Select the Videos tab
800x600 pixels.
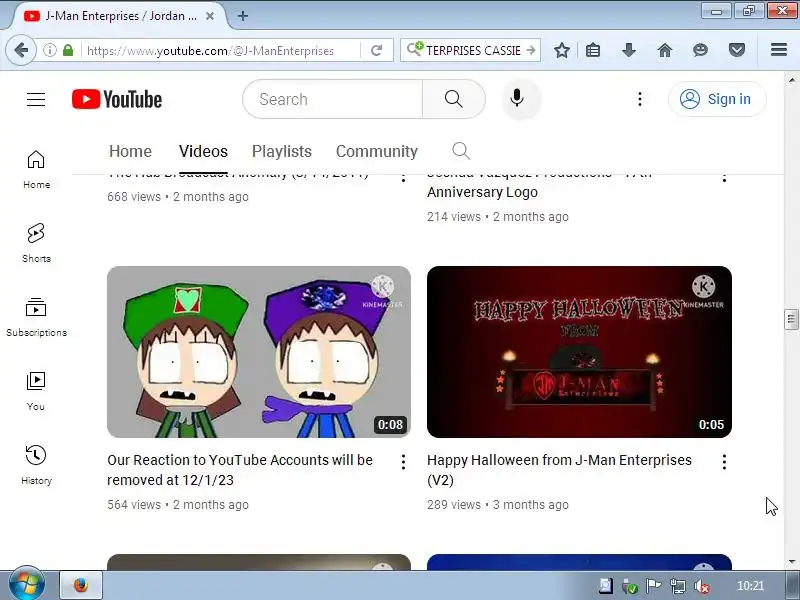203,151
